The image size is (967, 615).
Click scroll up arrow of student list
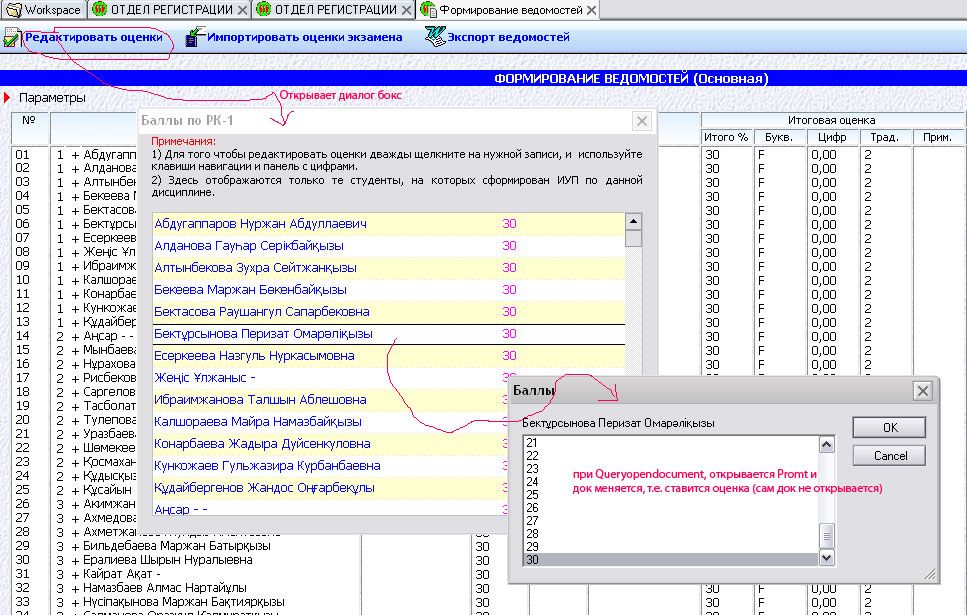(633, 222)
